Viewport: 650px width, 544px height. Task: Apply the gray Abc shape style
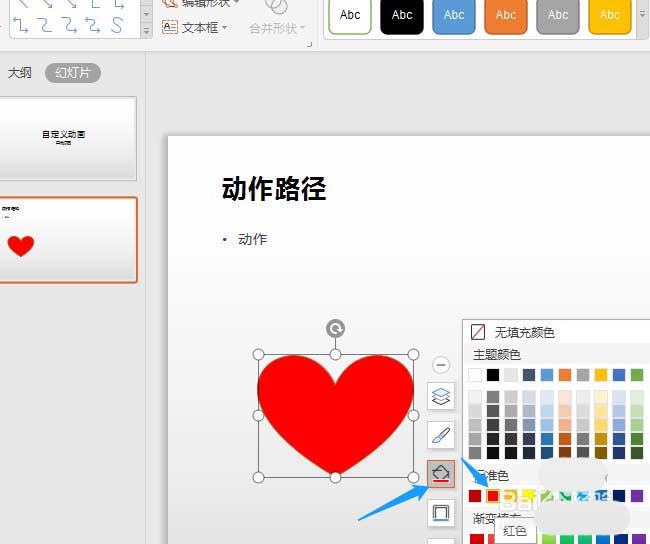click(558, 15)
